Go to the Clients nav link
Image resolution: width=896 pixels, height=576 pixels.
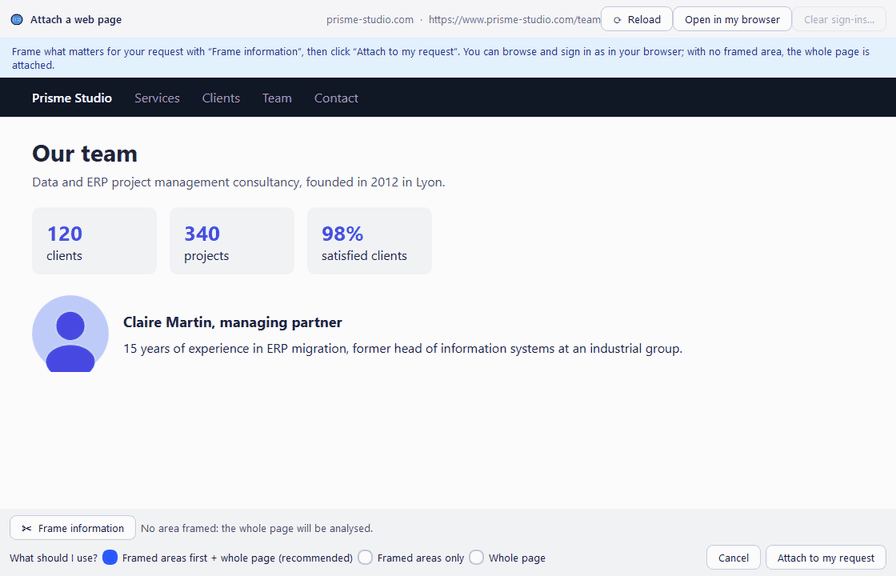point(221,98)
